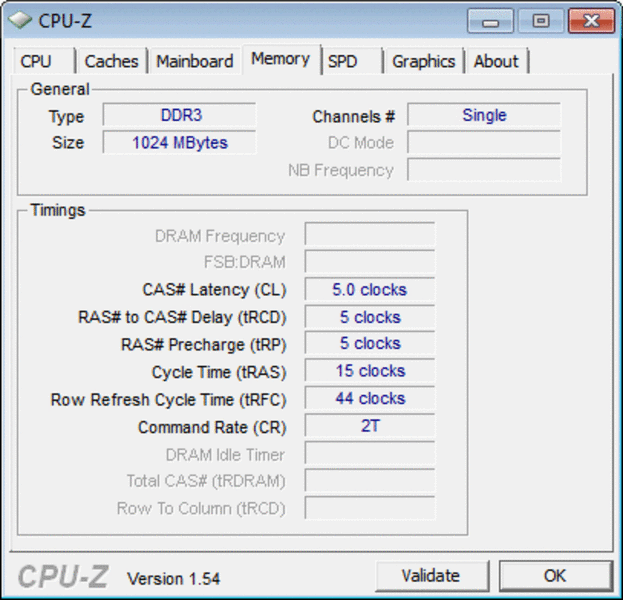
Task: Go to the Mainboard tab
Action: click(195, 61)
